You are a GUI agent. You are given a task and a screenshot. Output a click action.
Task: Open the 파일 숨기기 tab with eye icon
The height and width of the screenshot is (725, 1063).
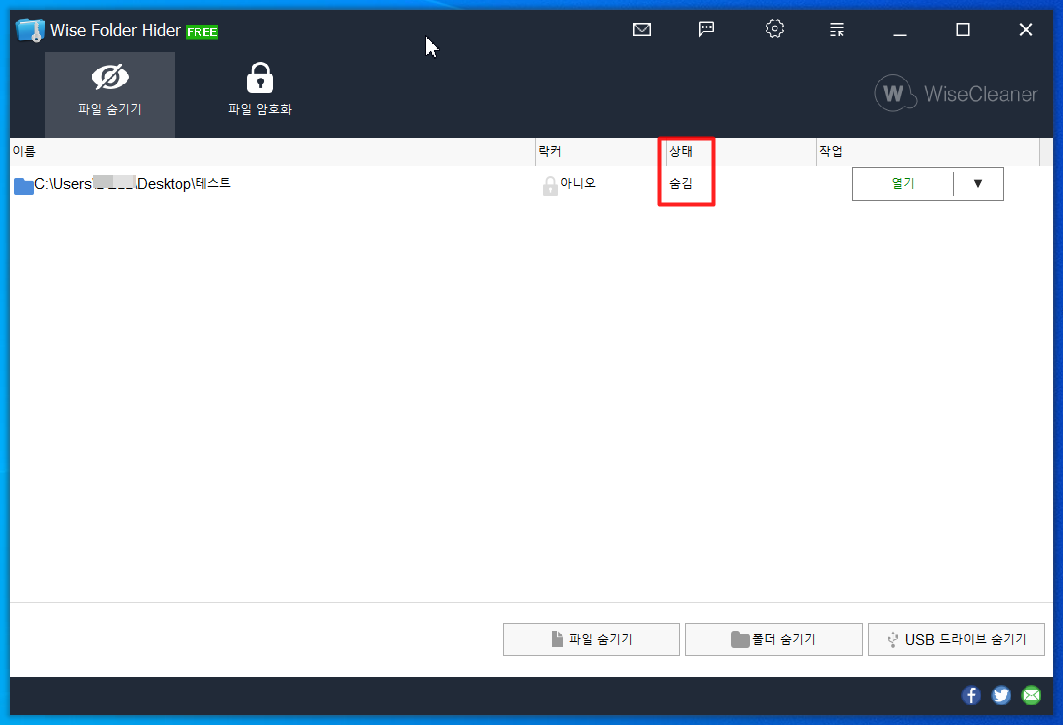(x=110, y=95)
